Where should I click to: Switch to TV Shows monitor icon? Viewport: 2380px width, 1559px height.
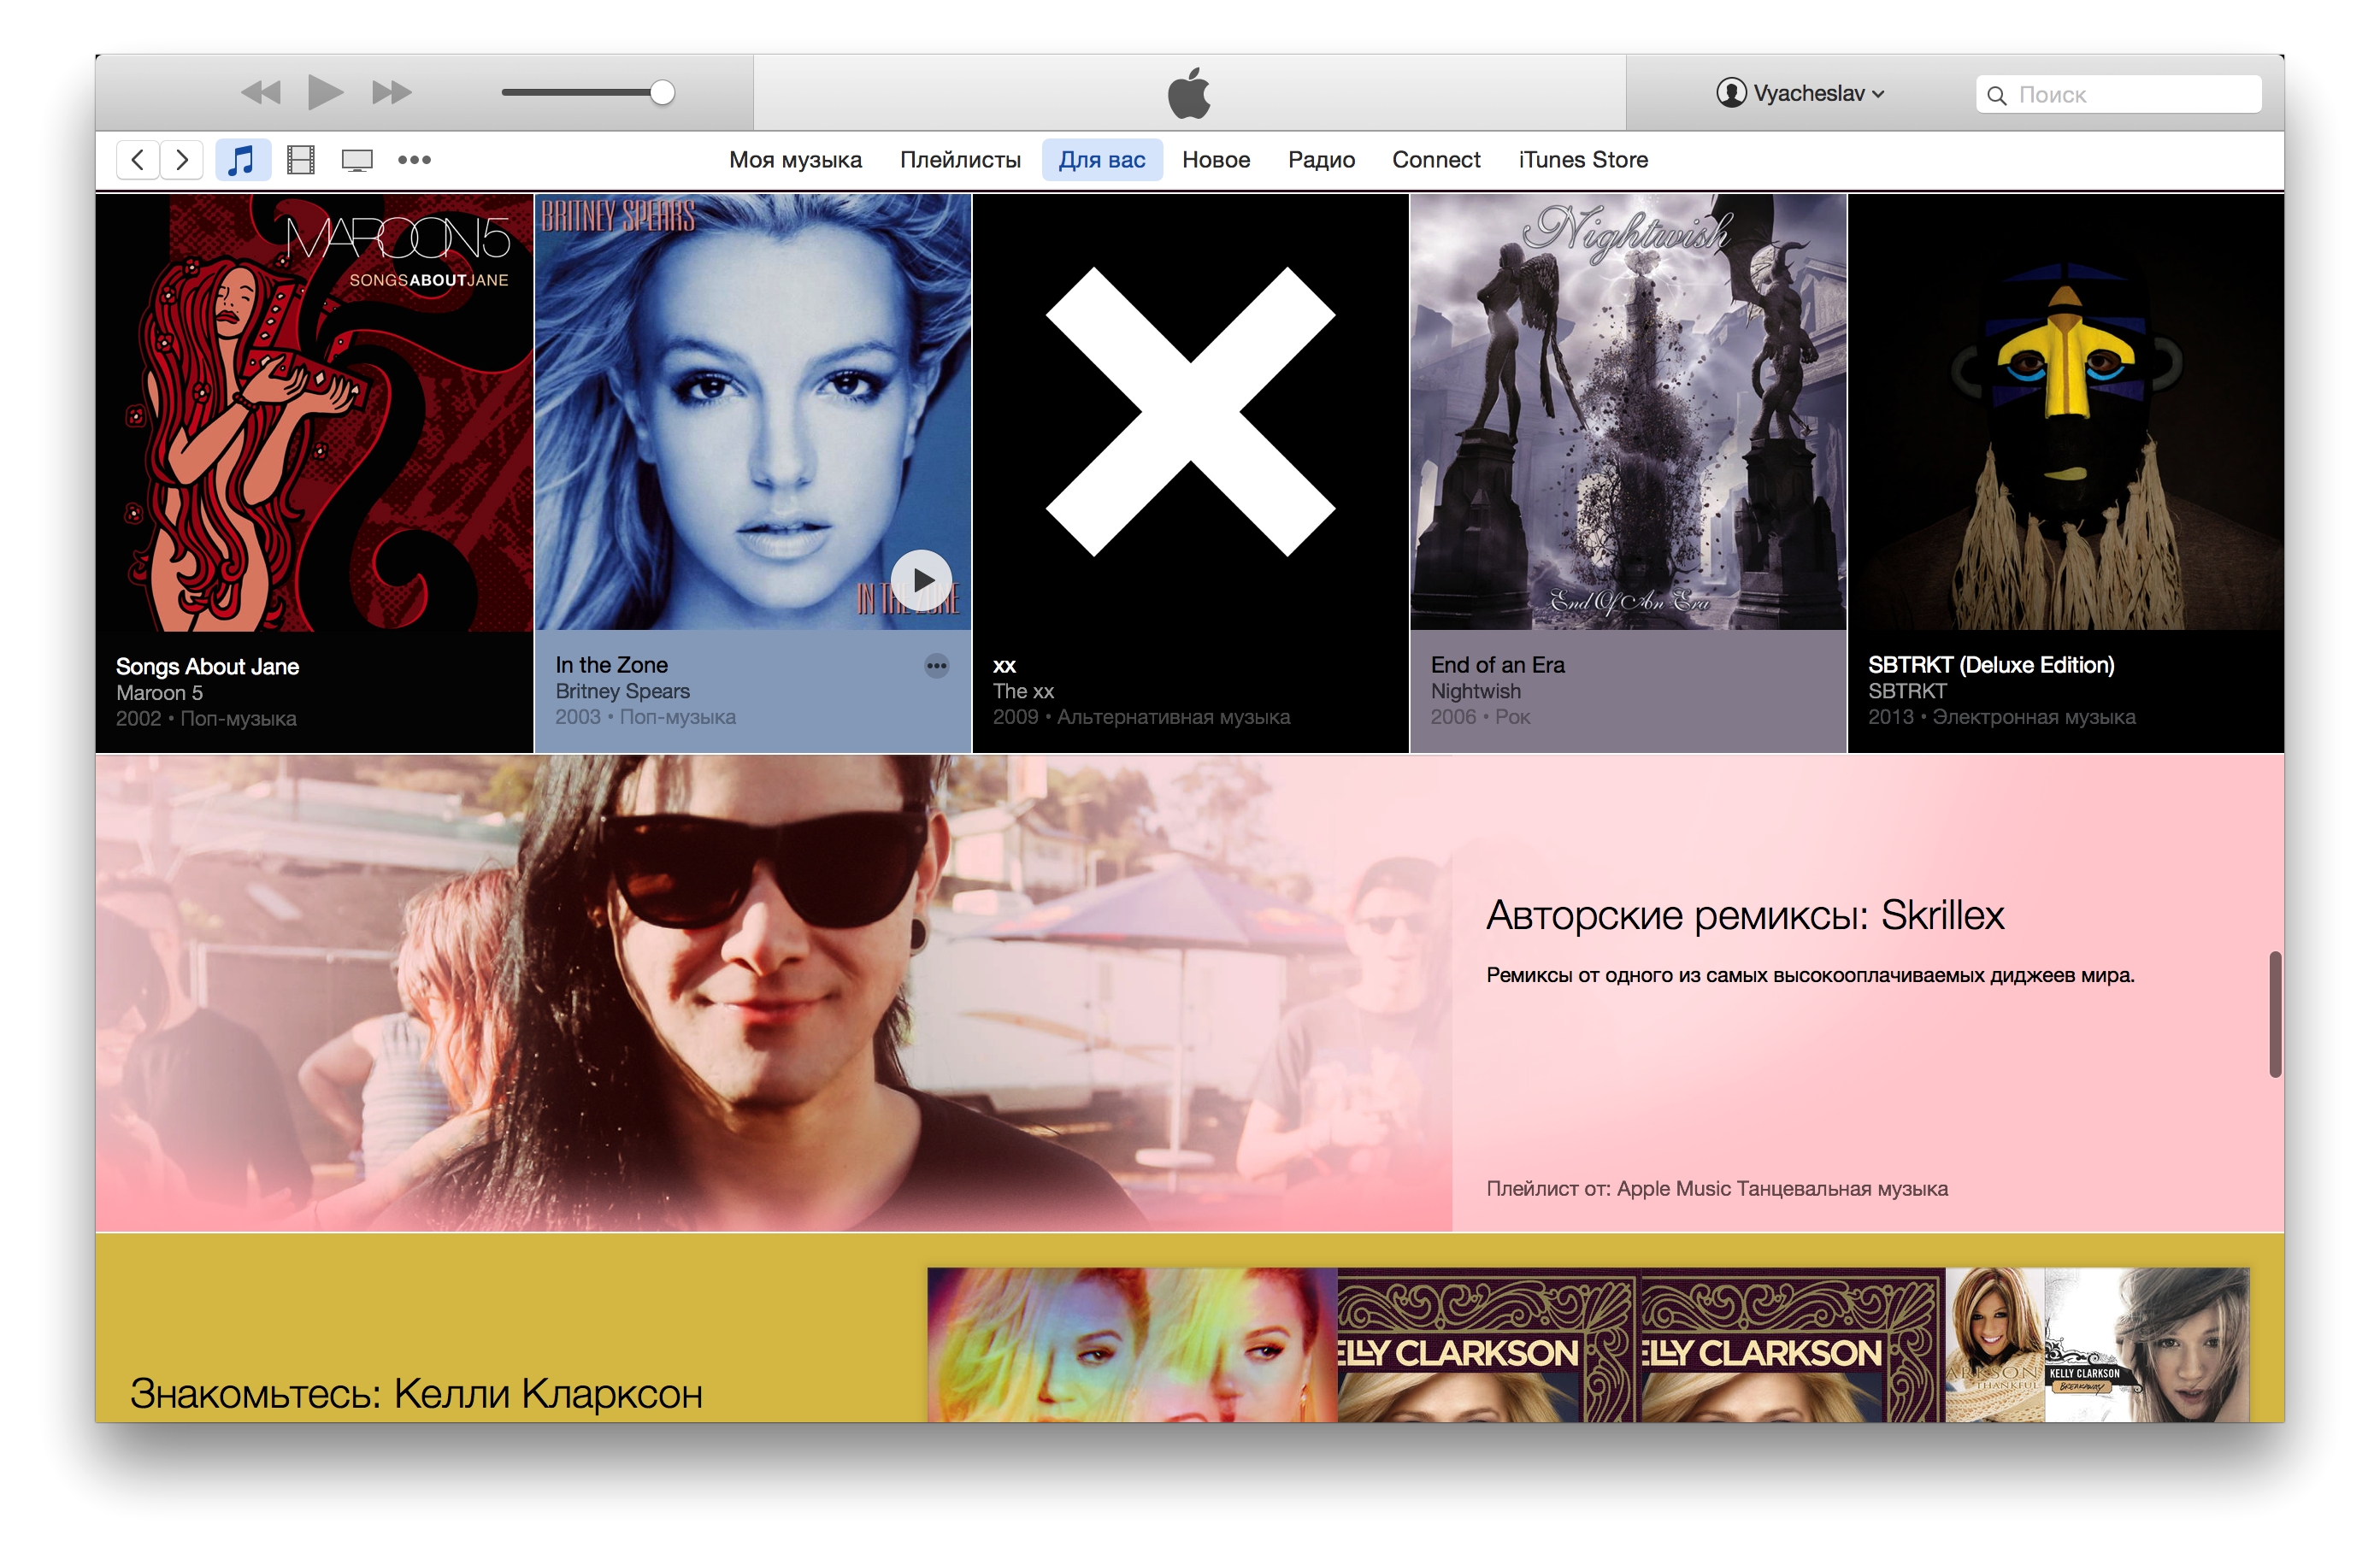click(357, 160)
